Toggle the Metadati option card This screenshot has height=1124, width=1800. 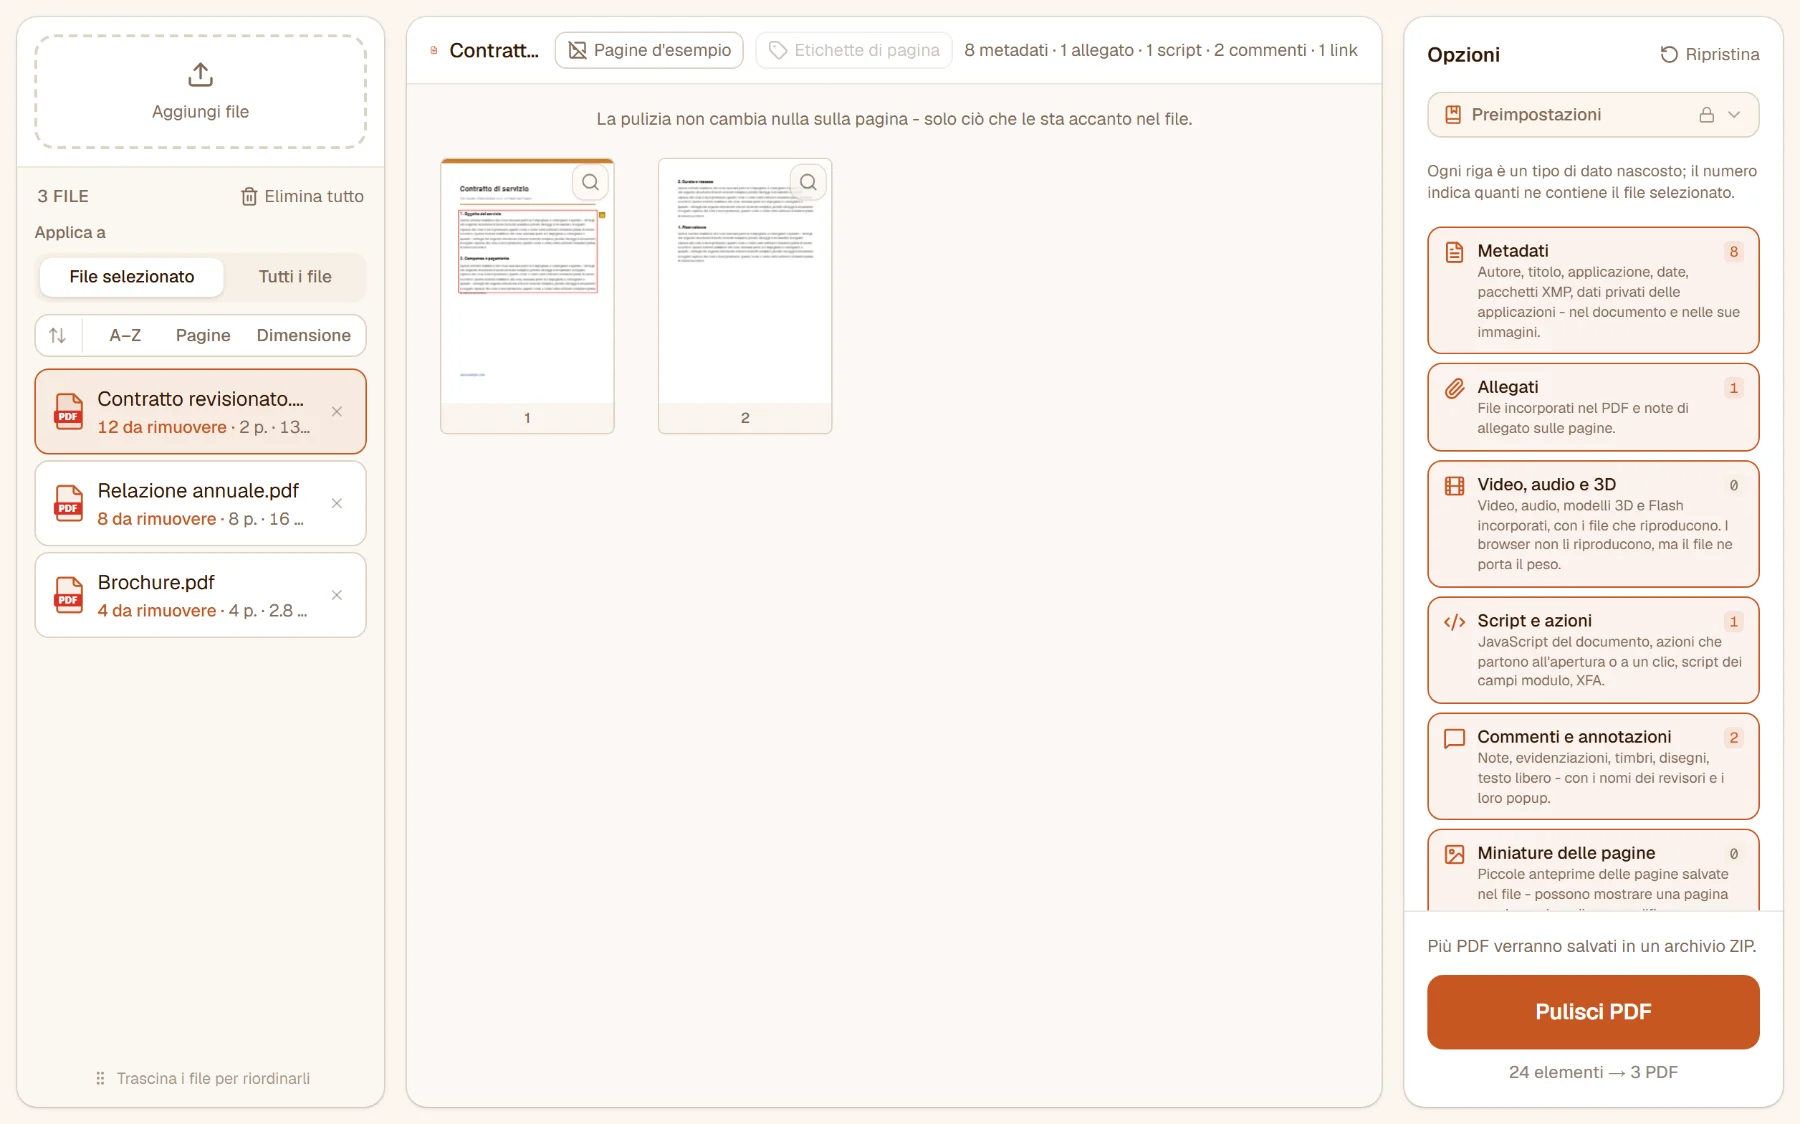click(x=1593, y=290)
